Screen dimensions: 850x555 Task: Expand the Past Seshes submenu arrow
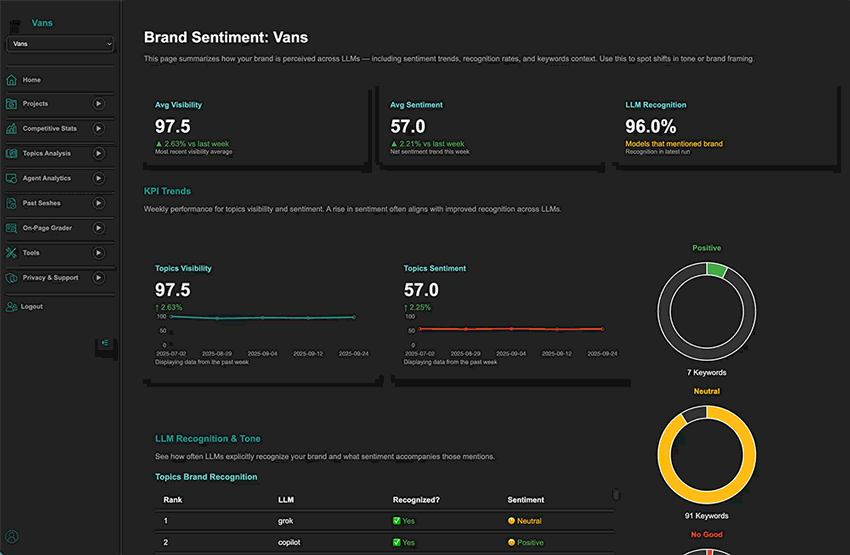point(99,203)
